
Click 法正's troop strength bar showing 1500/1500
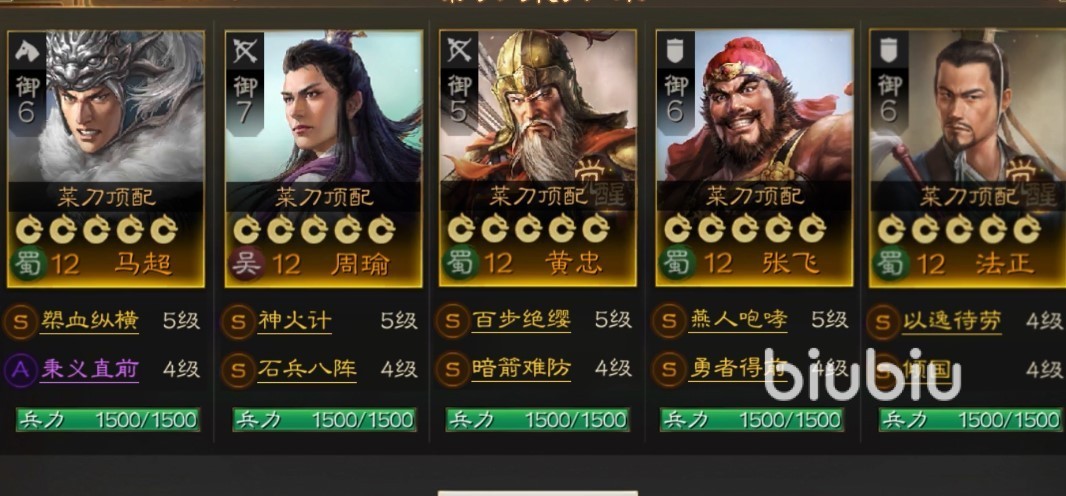click(x=969, y=420)
